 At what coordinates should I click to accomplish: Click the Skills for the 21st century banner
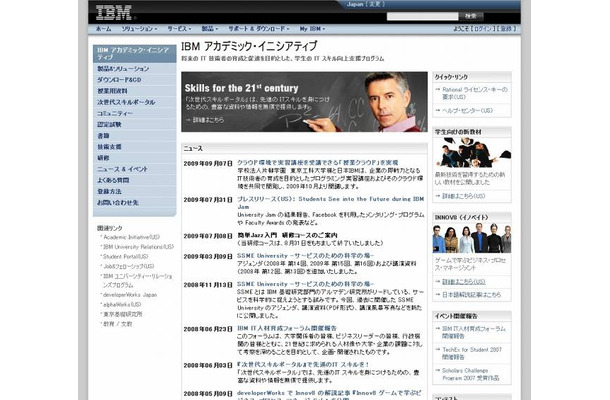point(304,102)
